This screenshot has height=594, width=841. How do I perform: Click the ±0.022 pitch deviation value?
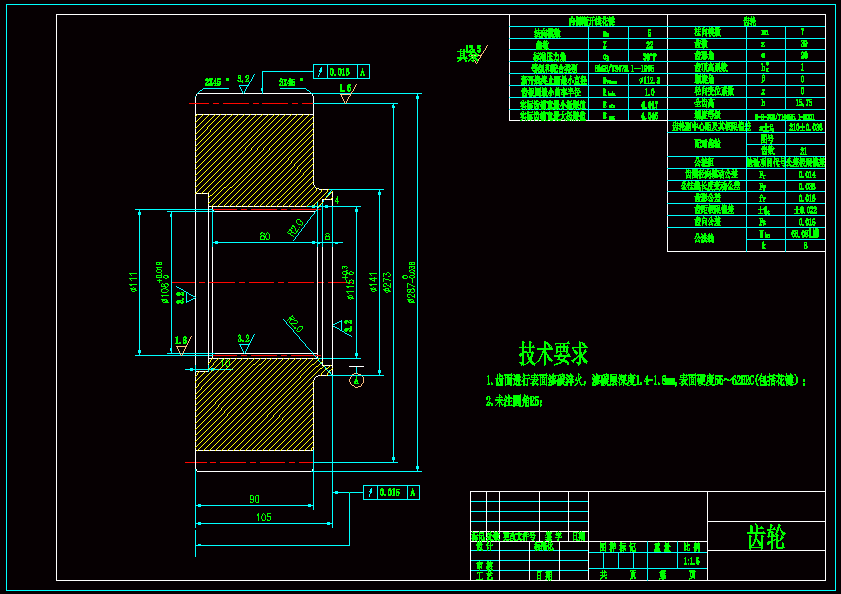[x=805, y=210]
